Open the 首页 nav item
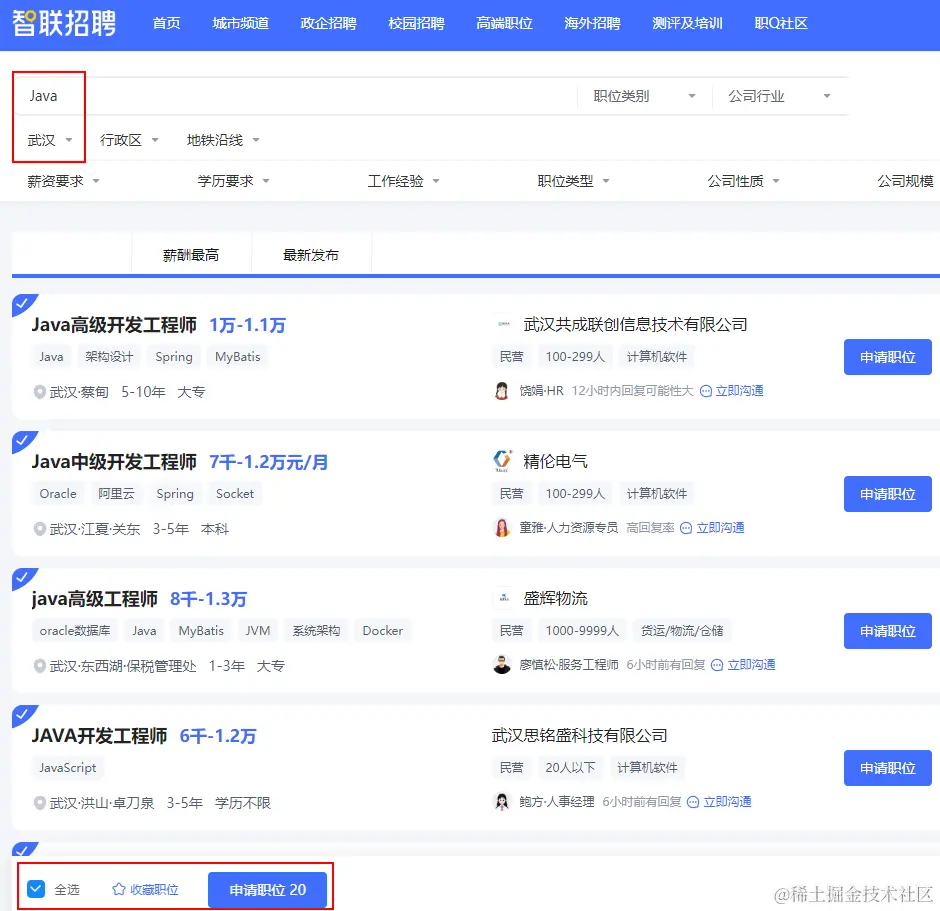Image resolution: width=940 pixels, height=911 pixels. [x=166, y=23]
